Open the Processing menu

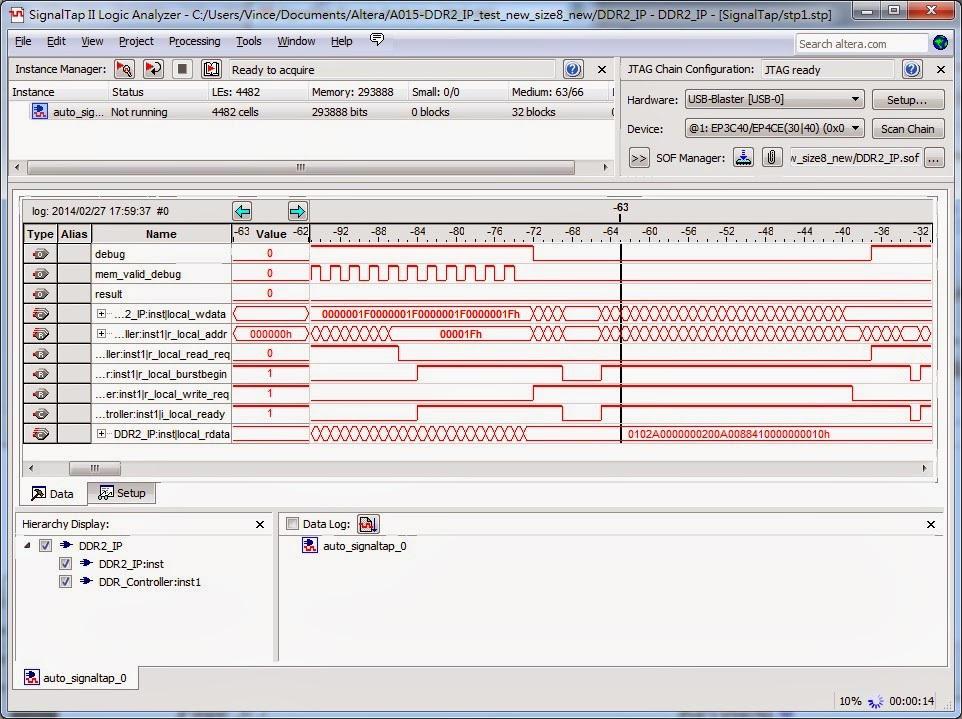click(x=194, y=41)
